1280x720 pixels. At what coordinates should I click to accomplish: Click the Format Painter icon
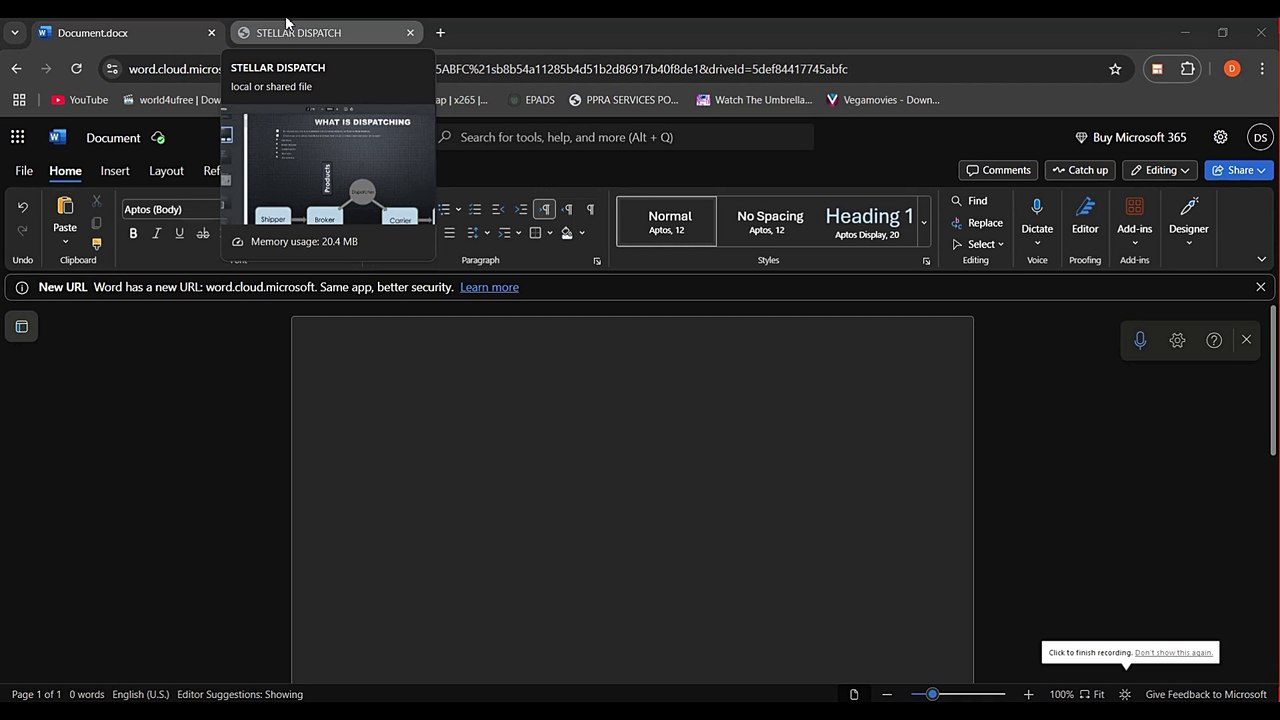(96, 244)
